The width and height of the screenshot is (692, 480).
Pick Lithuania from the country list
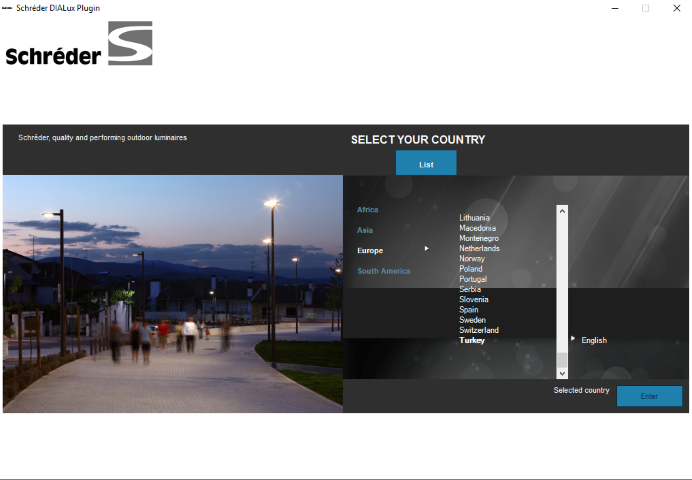(x=474, y=218)
